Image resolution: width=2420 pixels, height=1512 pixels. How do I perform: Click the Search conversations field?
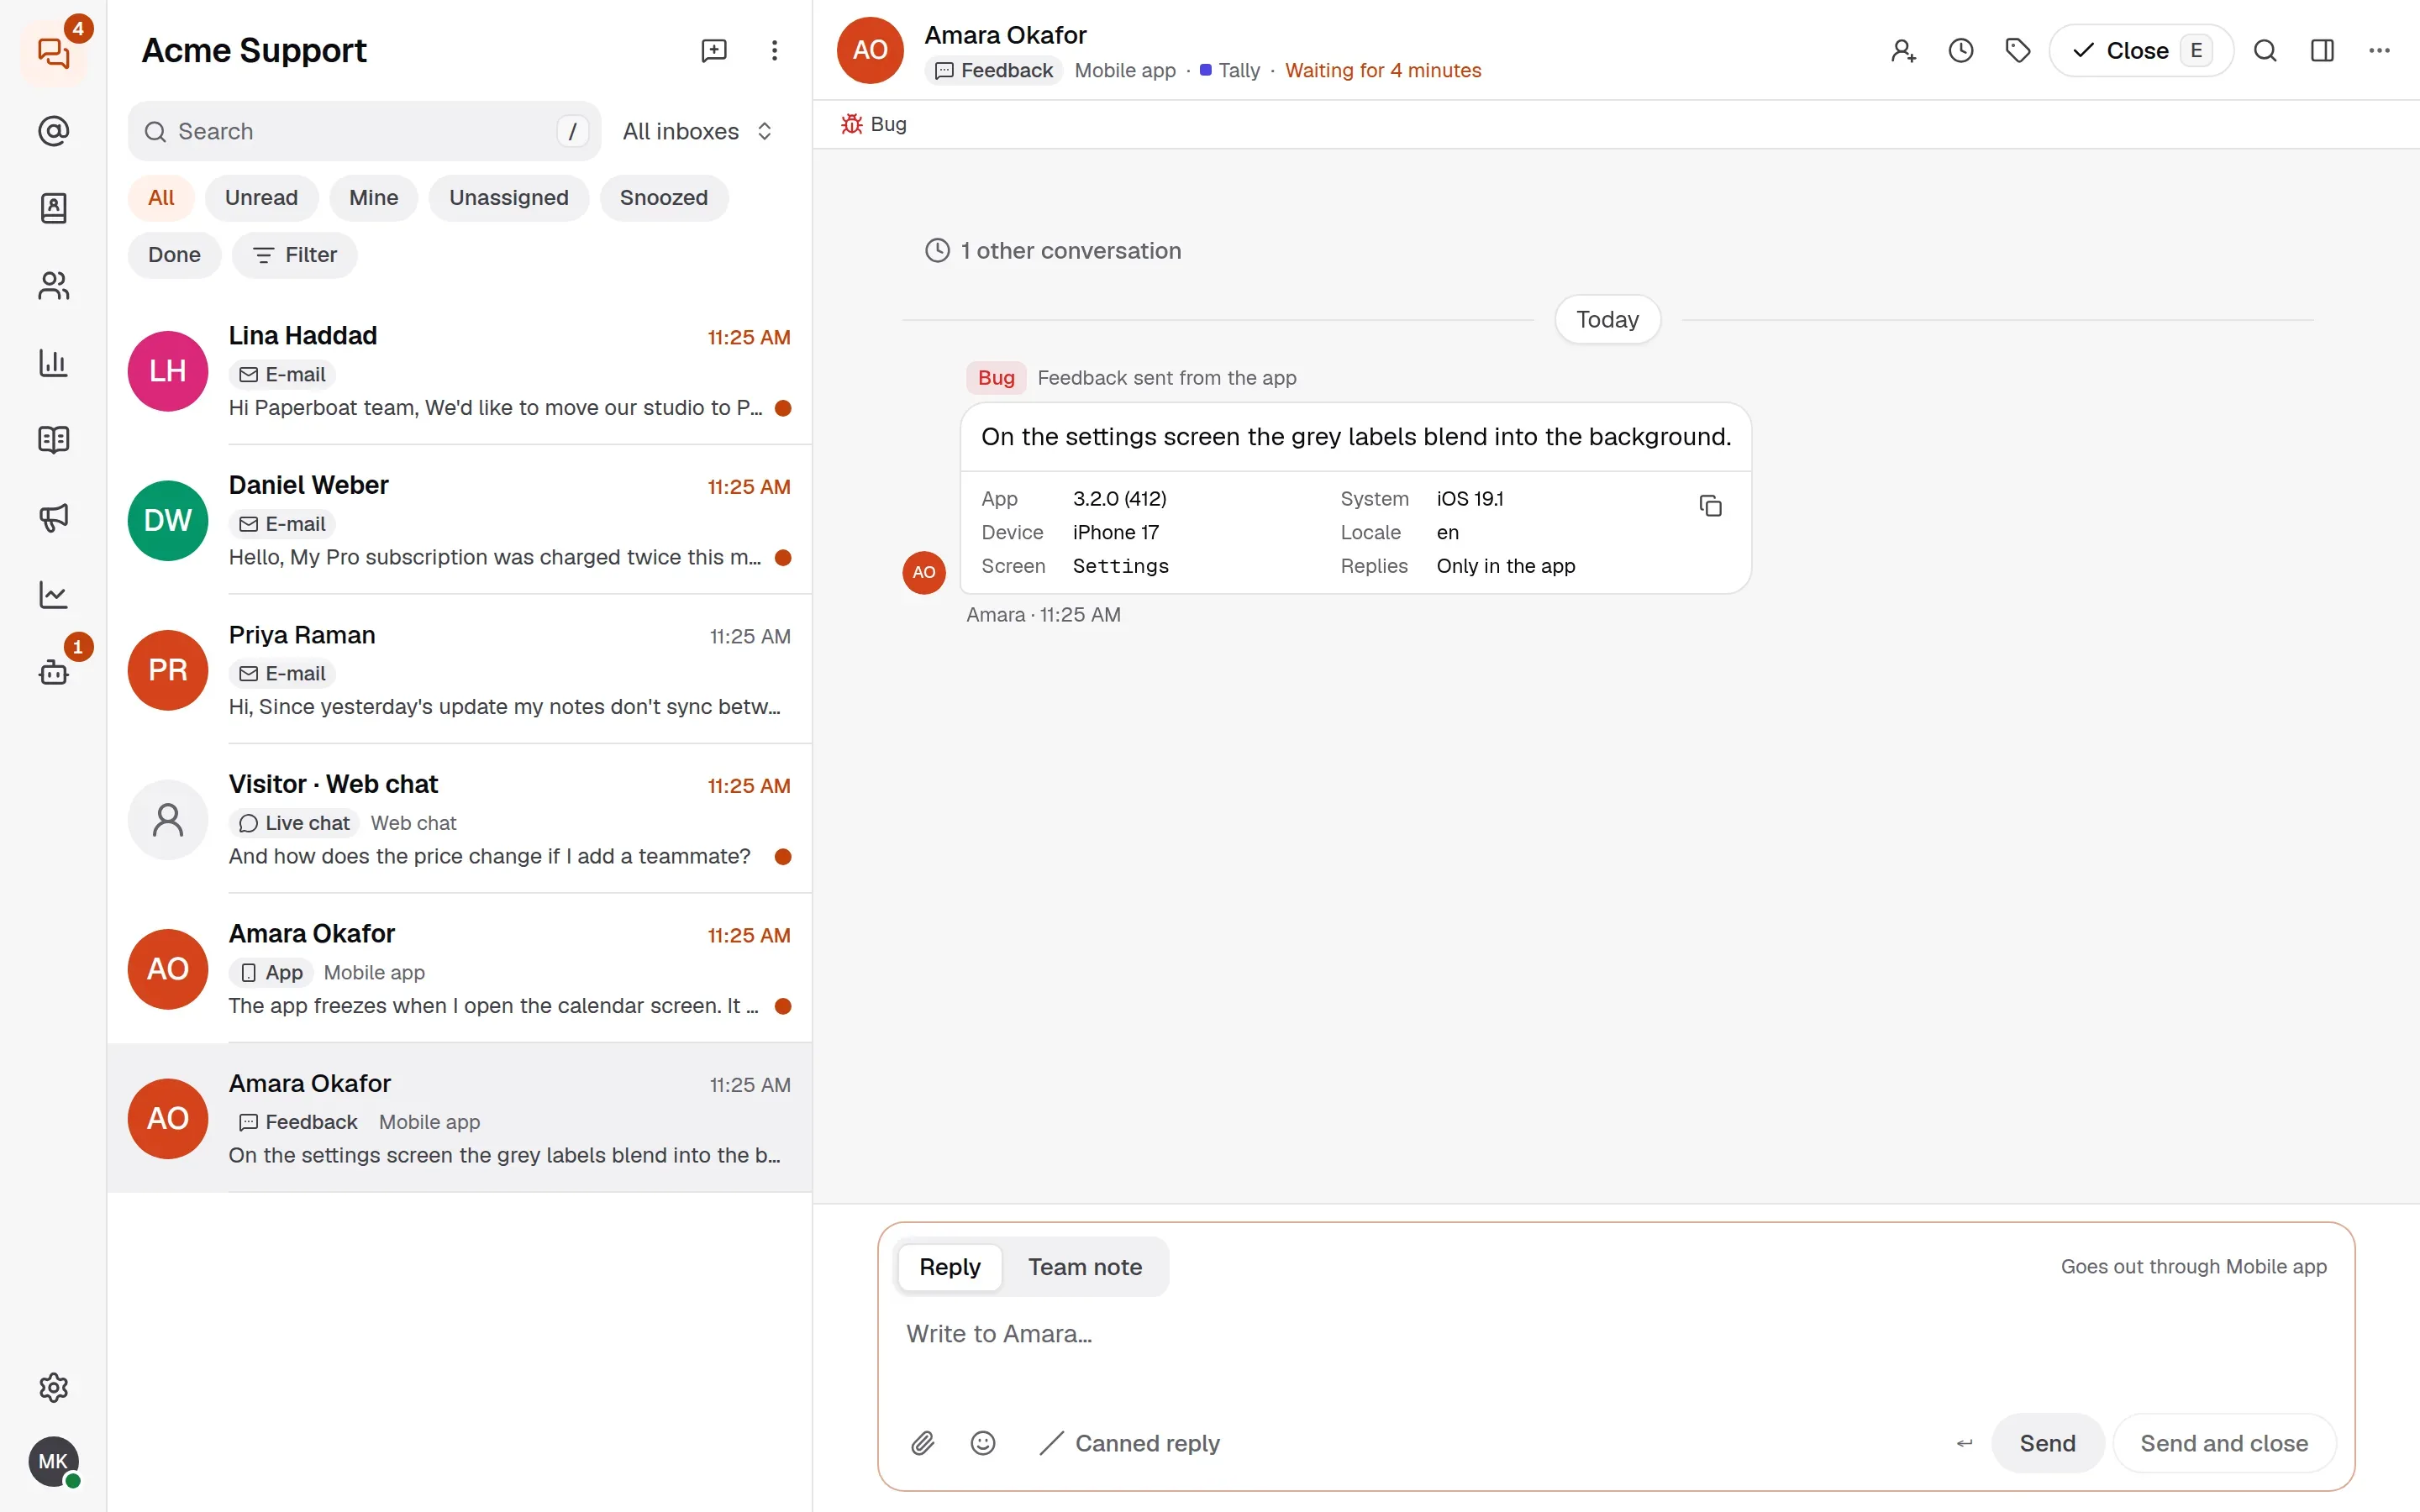coord(364,131)
